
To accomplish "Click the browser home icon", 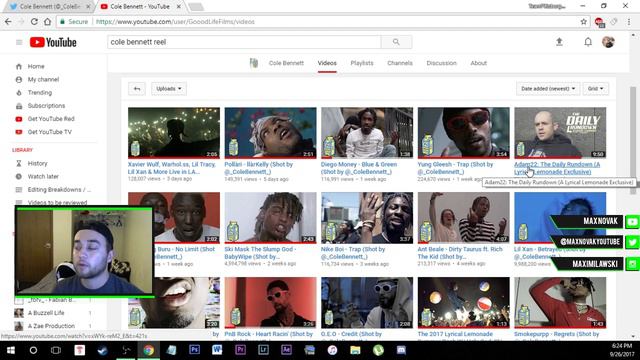I will 47,22.
